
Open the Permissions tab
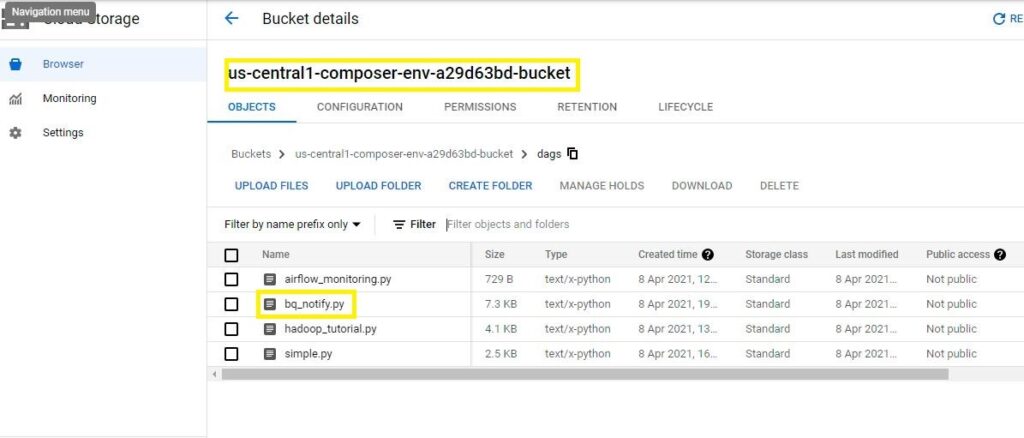click(480, 107)
